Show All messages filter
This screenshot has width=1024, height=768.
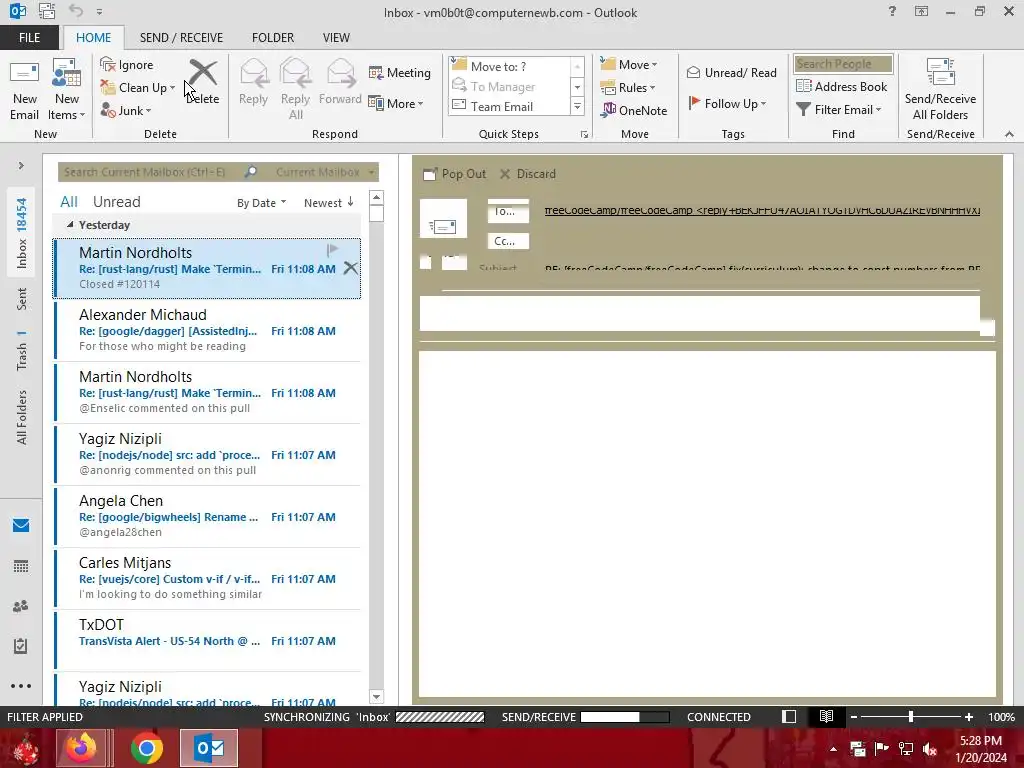69,202
